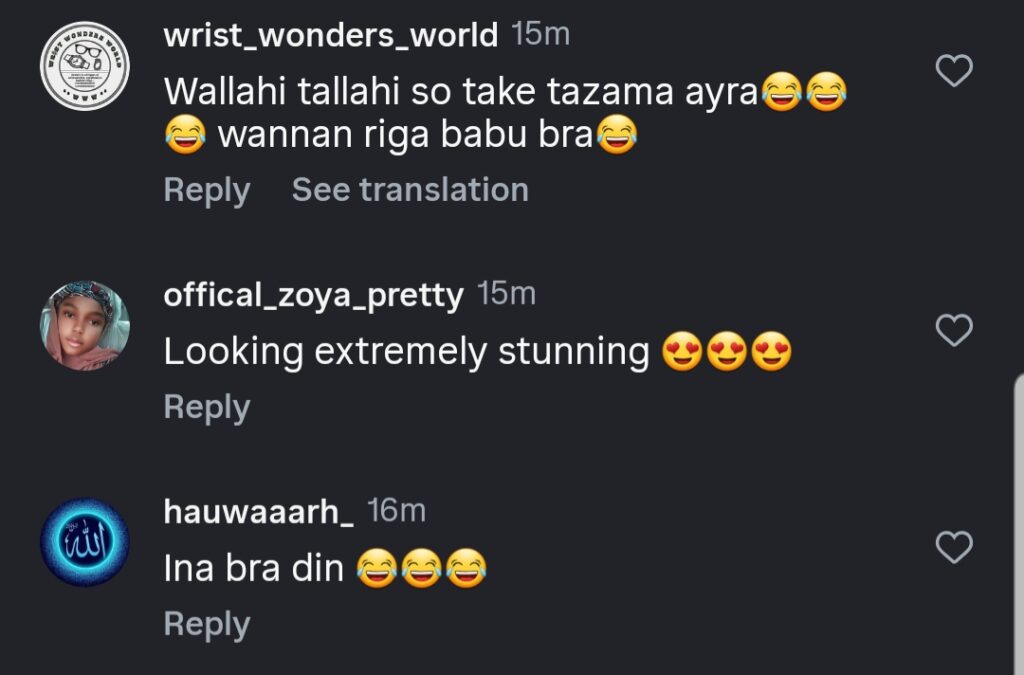This screenshot has width=1024, height=675.
Task: Click the 15m timestamp beside offical_zoya_pretty
Action: (507, 294)
